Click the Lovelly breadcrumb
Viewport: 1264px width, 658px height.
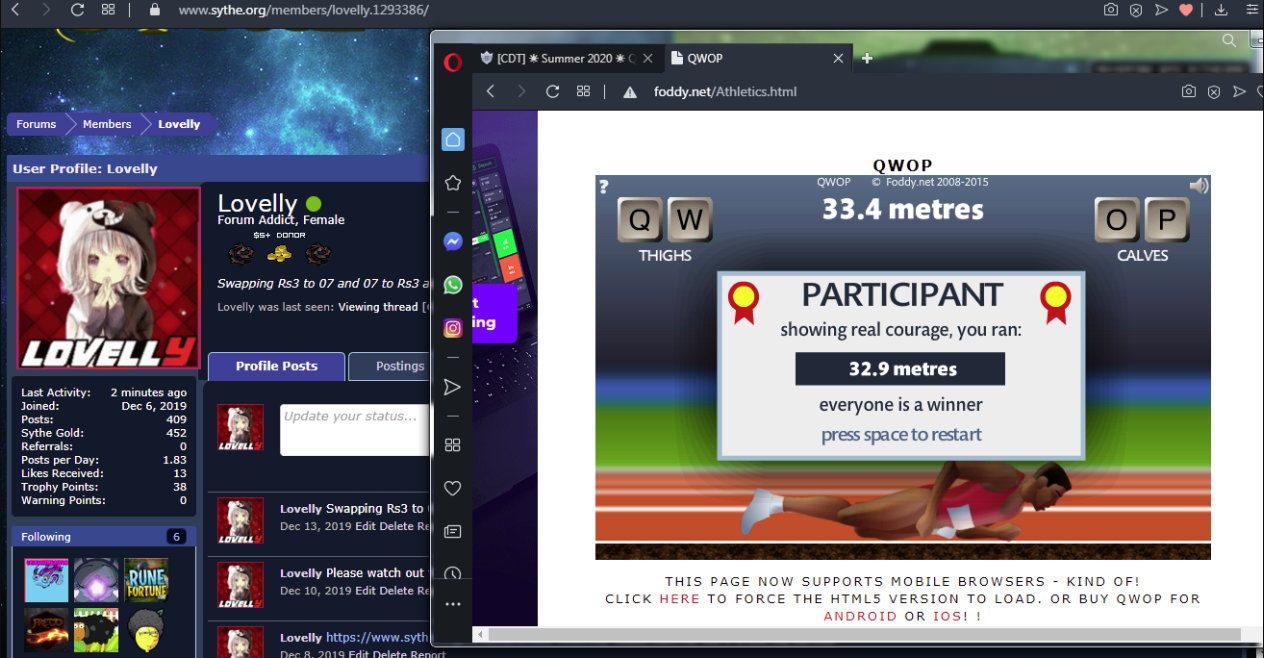(180, 124)
